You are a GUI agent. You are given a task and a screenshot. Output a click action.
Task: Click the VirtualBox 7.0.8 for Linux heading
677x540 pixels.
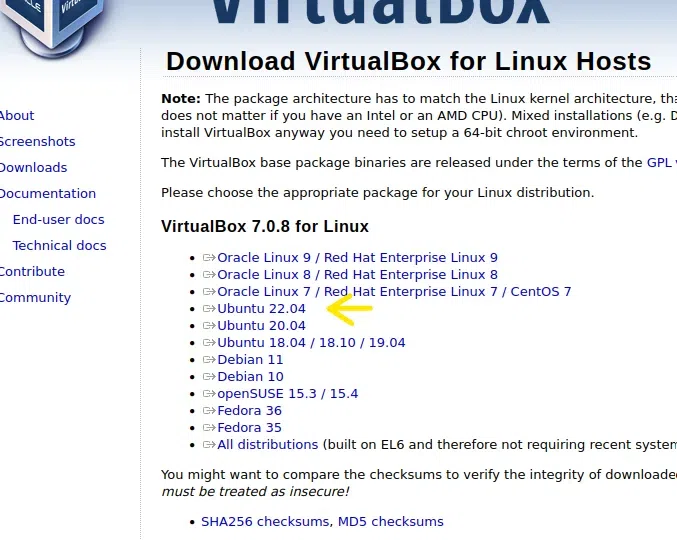pos(265,227)
